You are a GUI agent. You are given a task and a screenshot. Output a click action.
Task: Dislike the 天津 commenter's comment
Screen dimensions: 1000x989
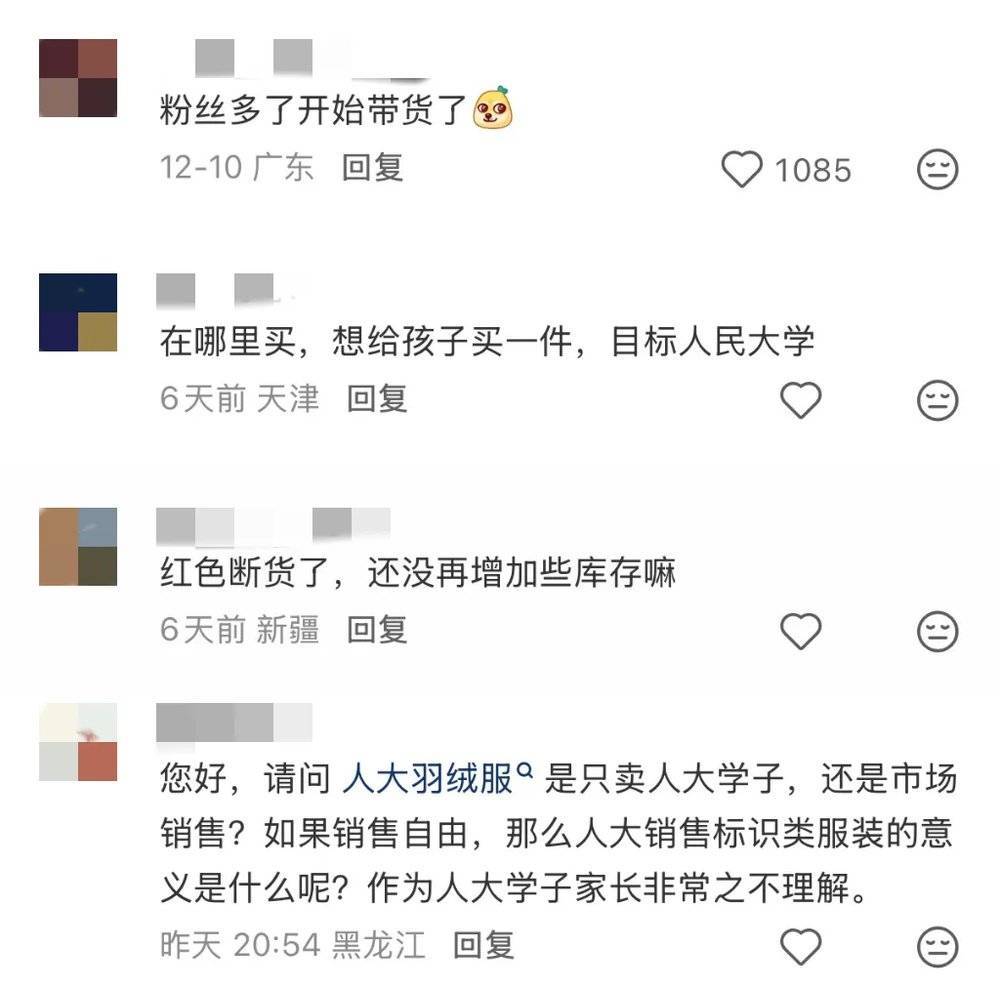(x=937, y=400)
